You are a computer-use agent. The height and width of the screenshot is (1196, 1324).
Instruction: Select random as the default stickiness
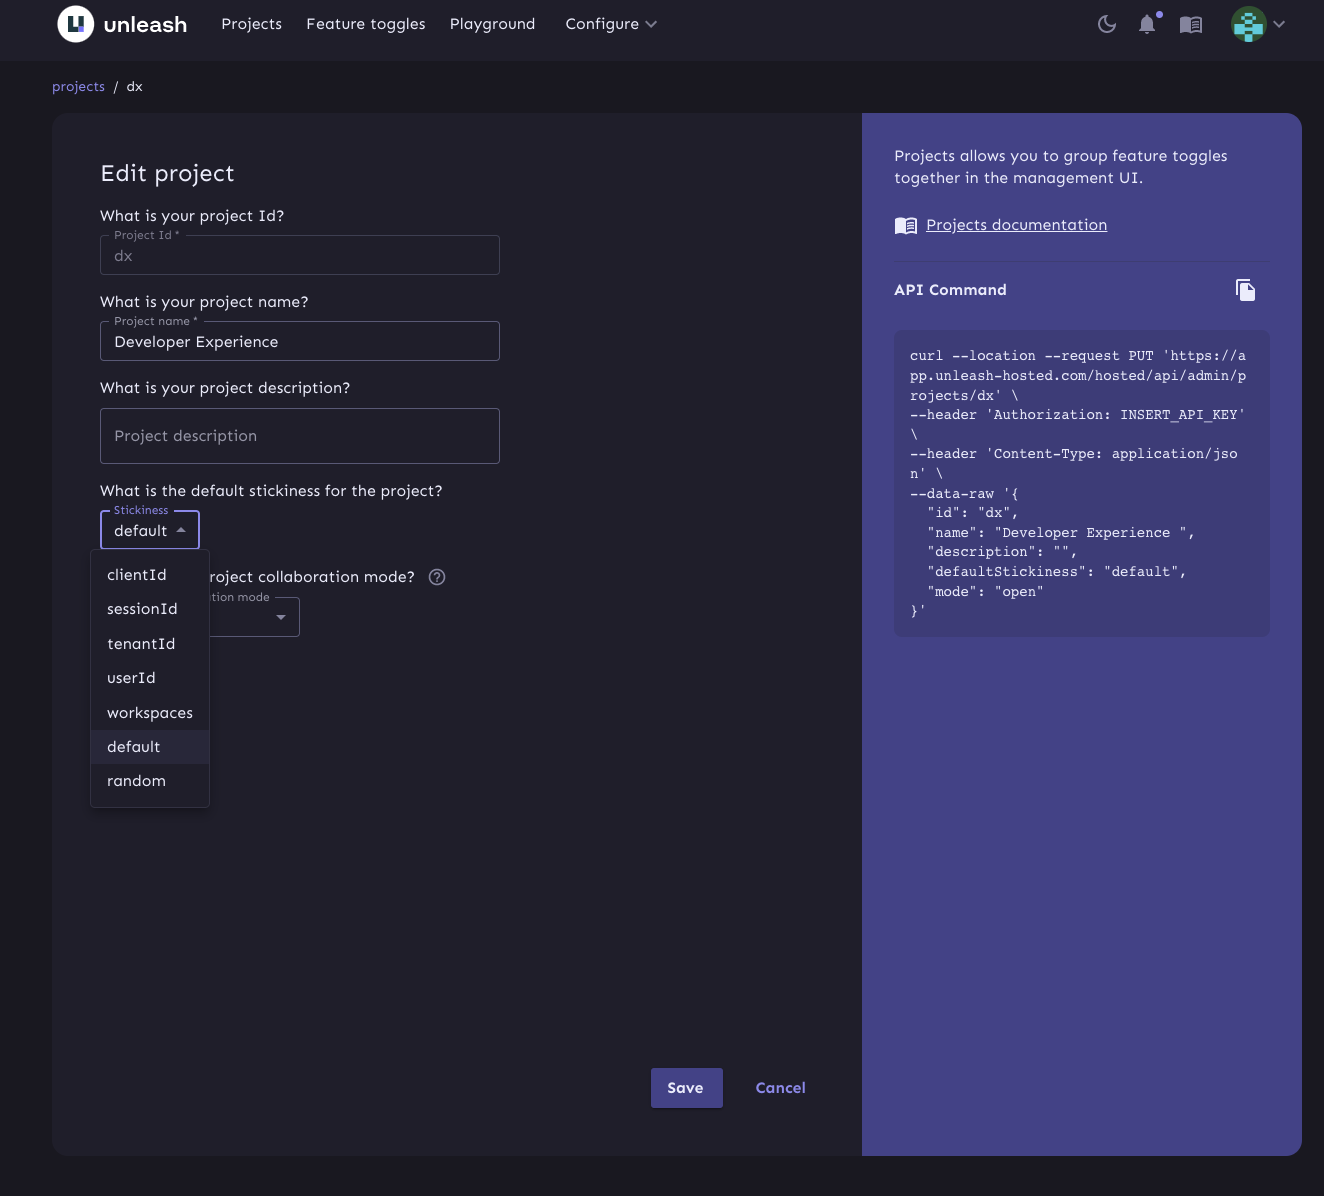pyautogui.click(x=136, y=781)
